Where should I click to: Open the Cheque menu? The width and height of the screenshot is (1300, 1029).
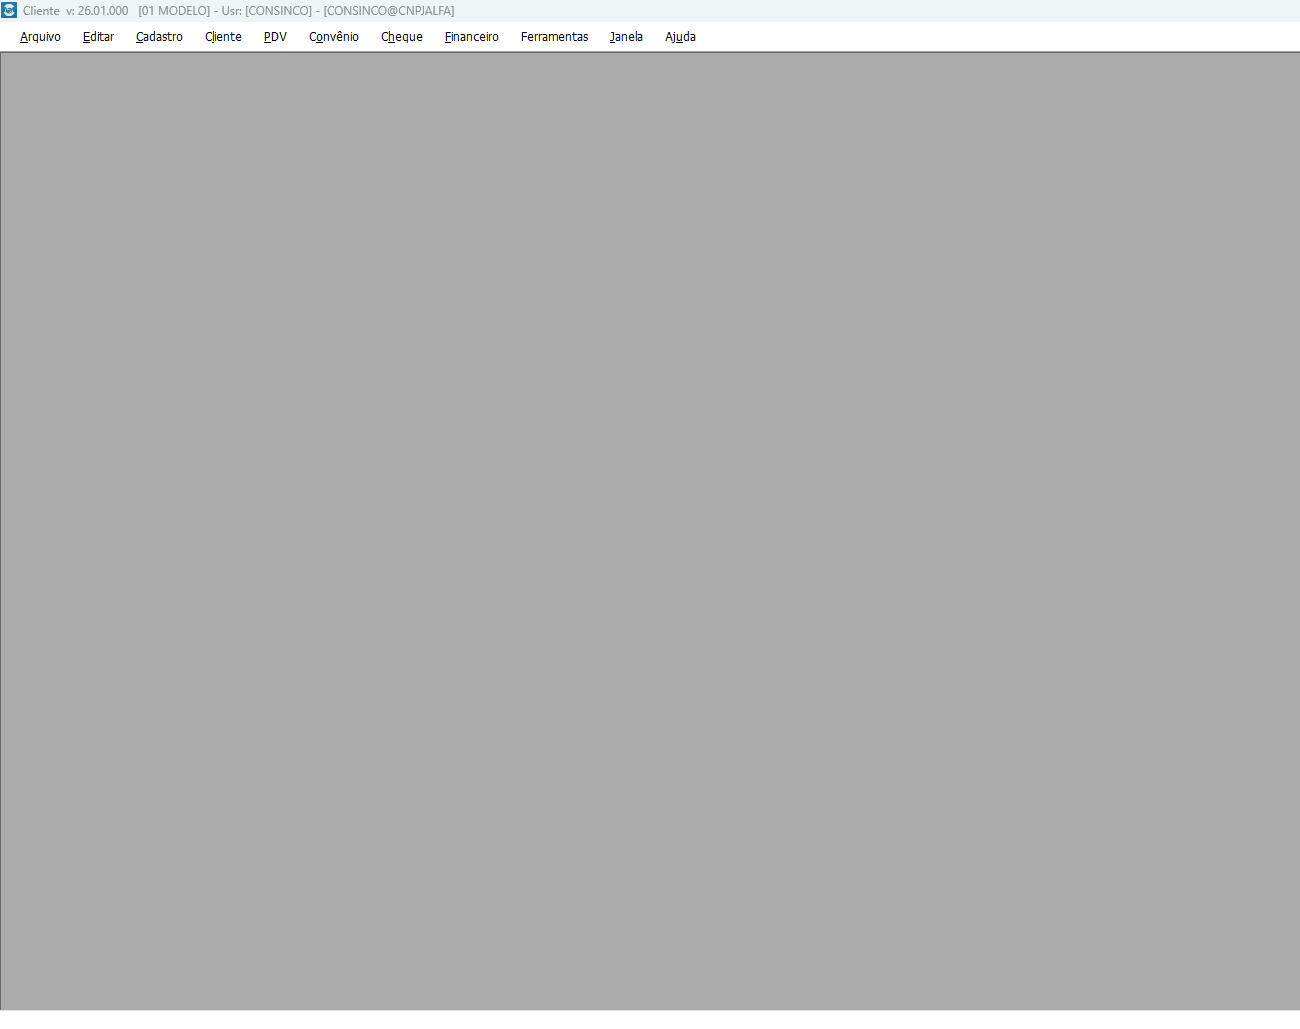pos(402,37)
